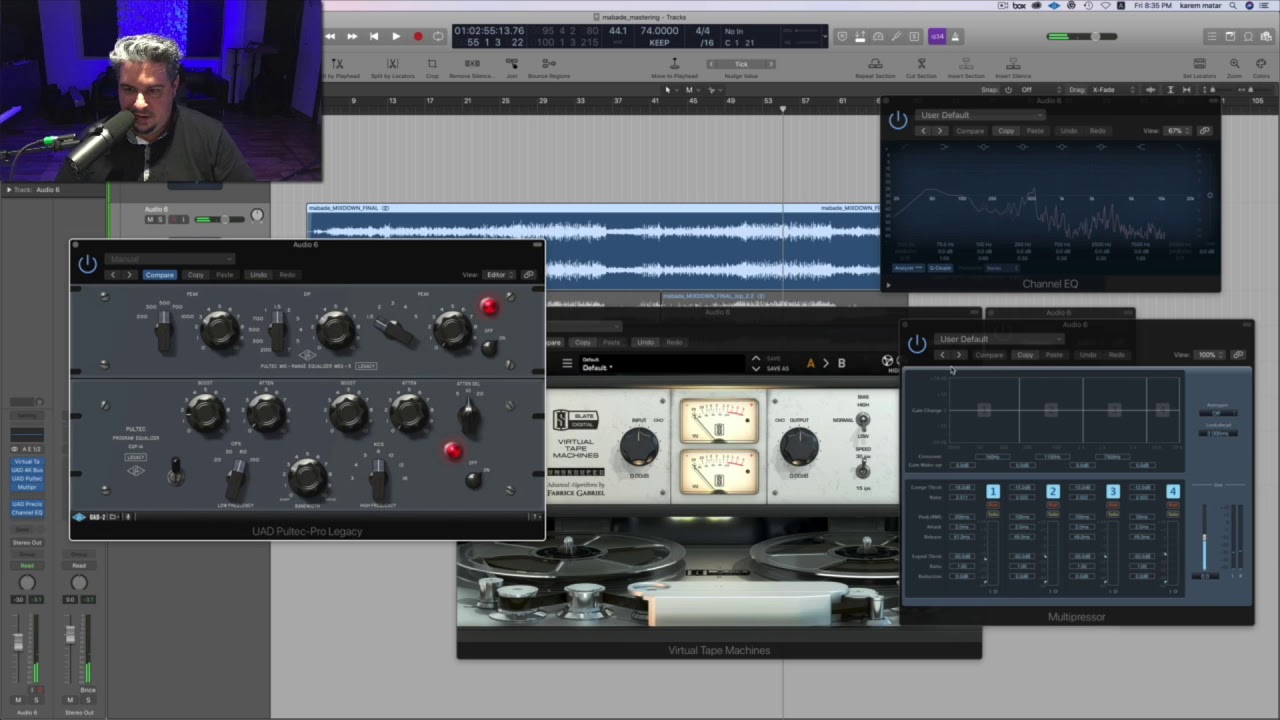Start playback with the transport Play button
This screenshot has height=720, width=1280.
coord(396,37)
